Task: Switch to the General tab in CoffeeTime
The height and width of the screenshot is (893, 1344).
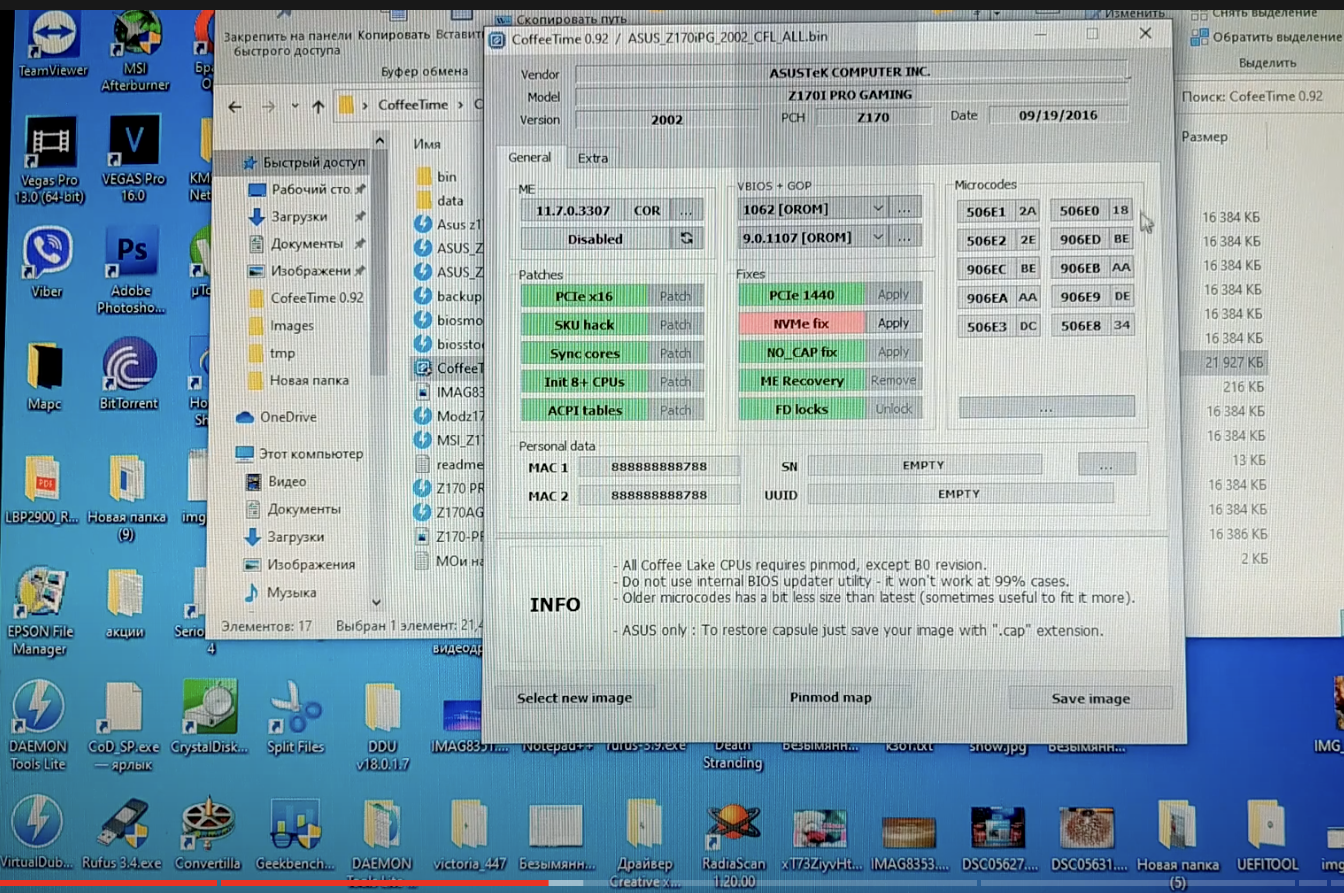Action: (x=529, y=158)
